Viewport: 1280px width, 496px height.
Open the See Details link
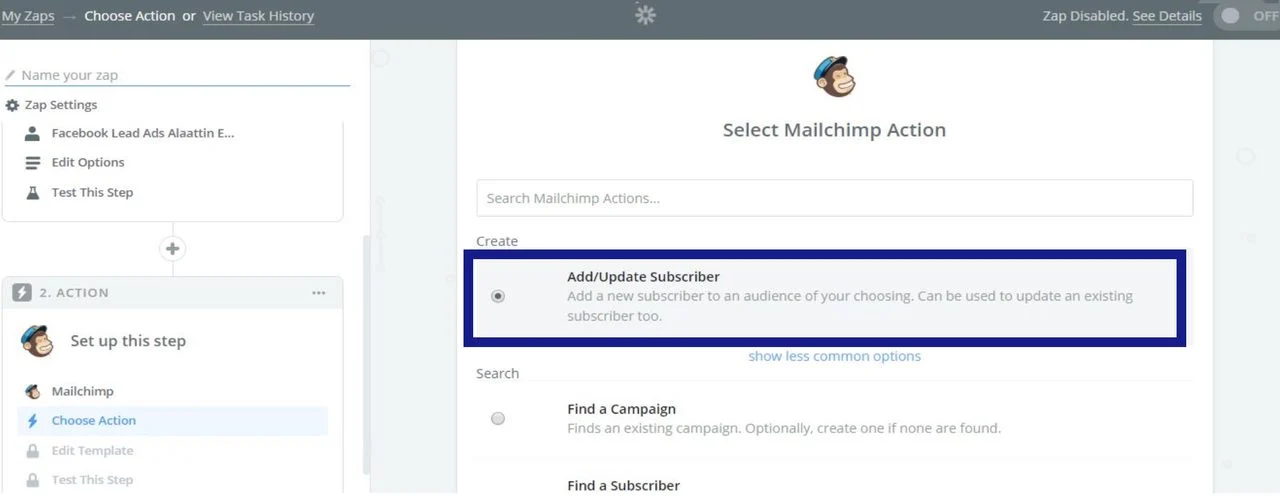point(1167,16)
